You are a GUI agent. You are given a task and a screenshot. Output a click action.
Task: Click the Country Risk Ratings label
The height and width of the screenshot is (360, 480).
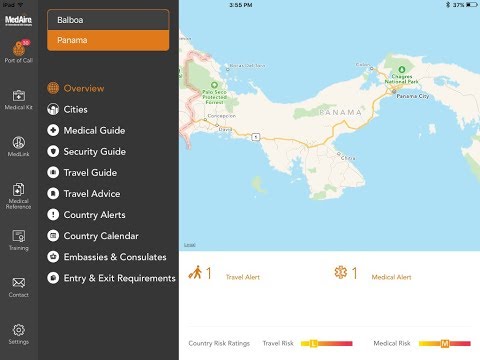219,343
